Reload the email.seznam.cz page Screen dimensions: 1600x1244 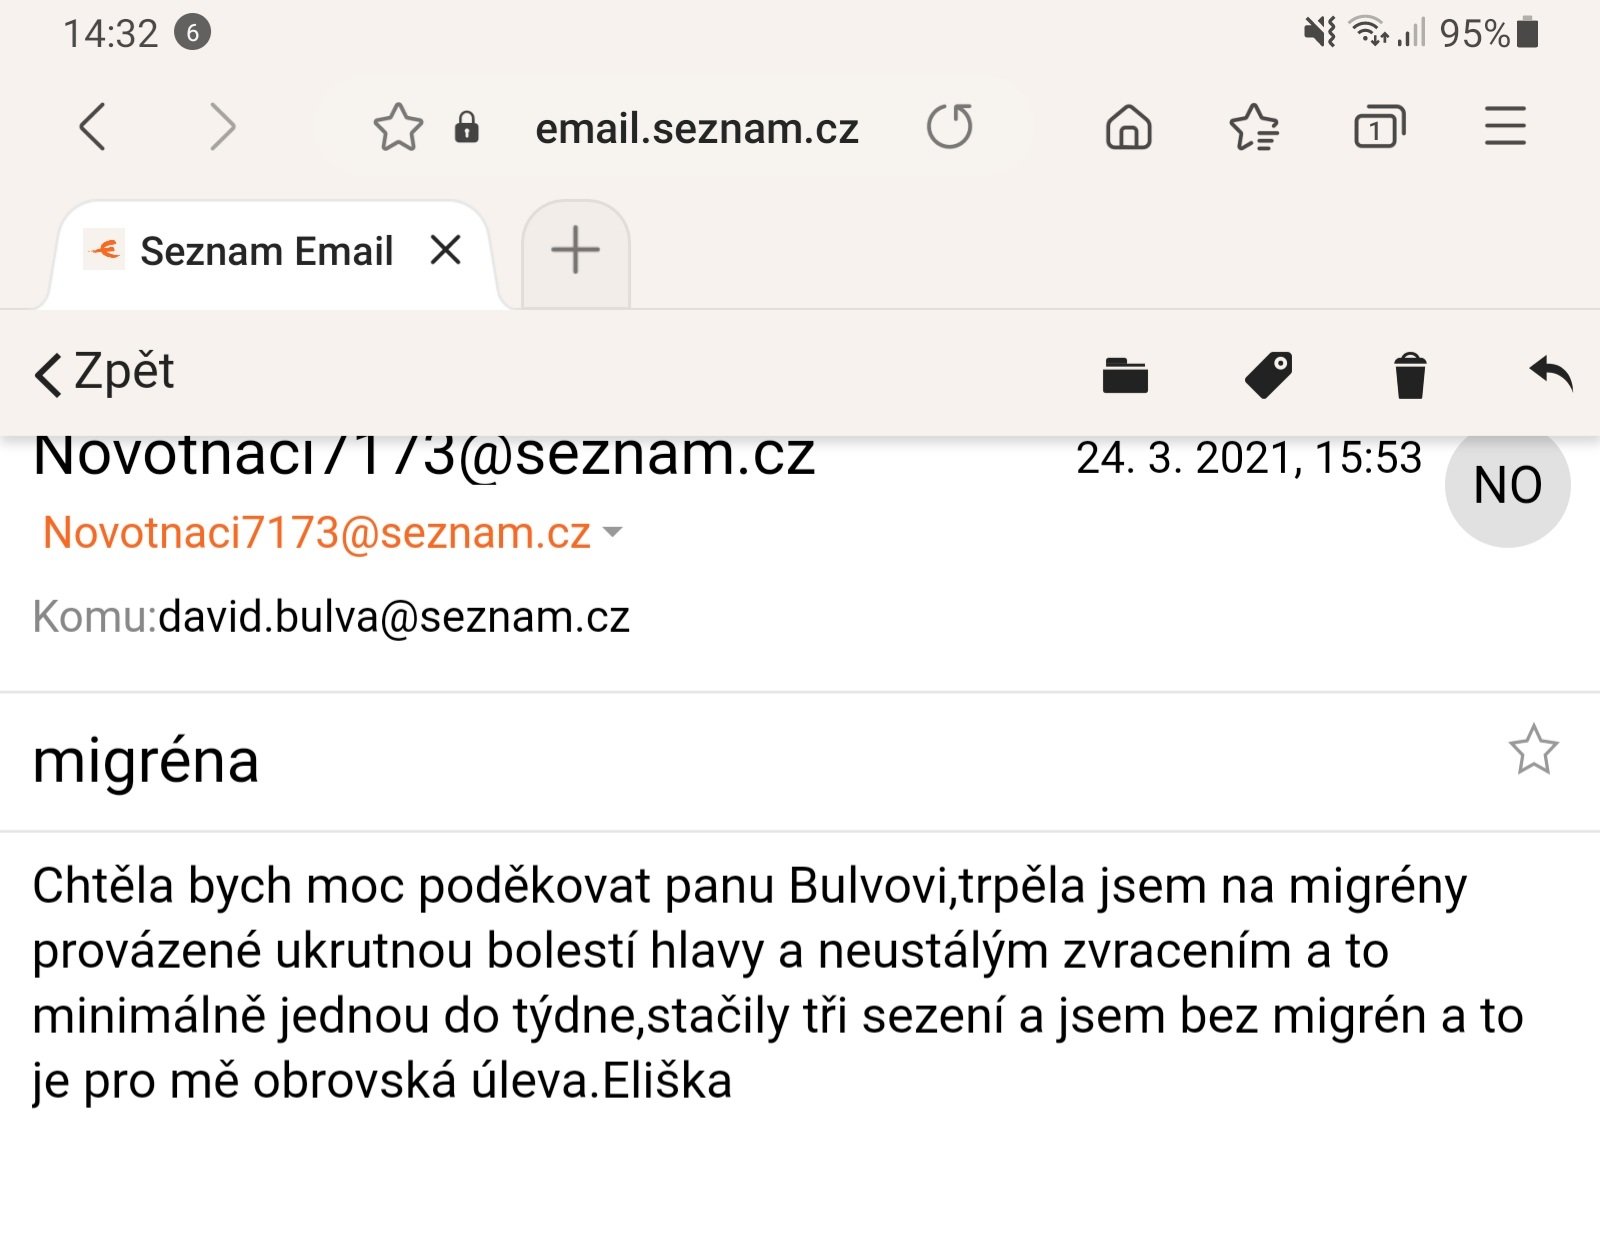click(949, 127)
